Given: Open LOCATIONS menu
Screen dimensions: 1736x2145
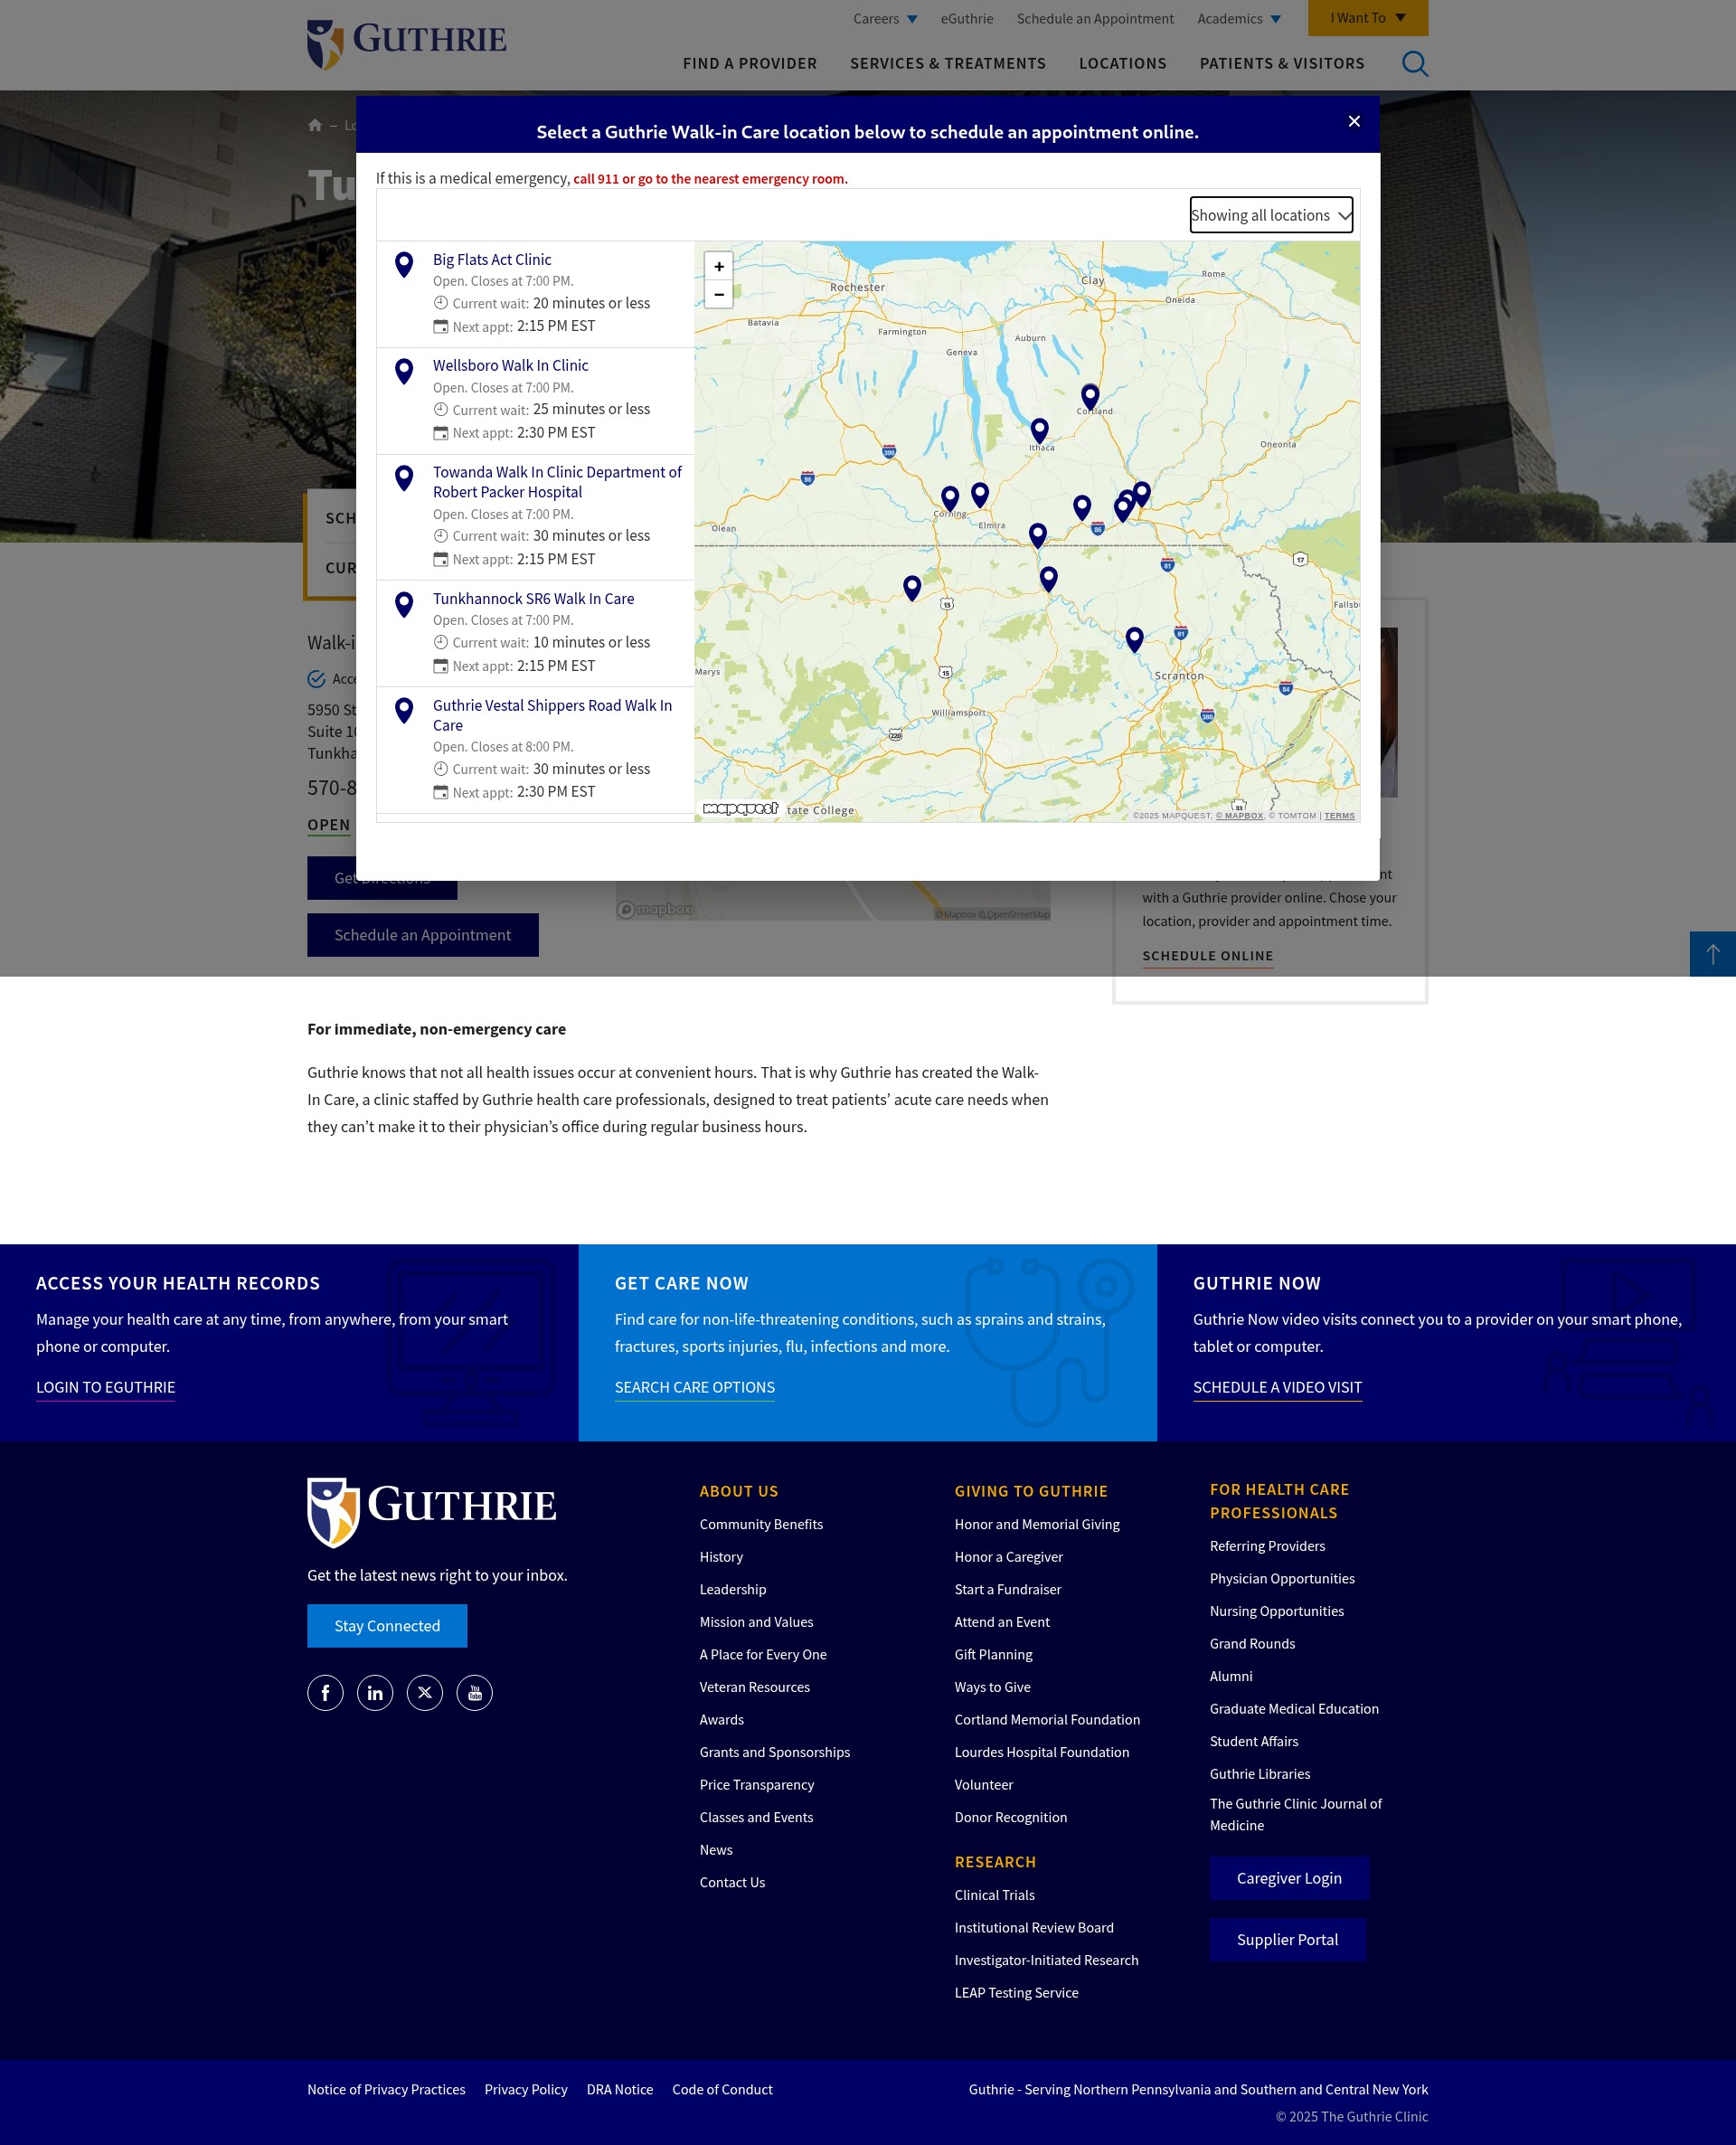Looking at the screenshot, I should [x=1122, y=63].
